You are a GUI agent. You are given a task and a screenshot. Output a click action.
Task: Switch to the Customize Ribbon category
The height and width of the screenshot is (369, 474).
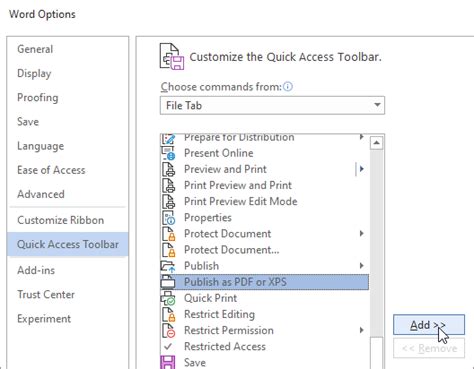(61, 220)
